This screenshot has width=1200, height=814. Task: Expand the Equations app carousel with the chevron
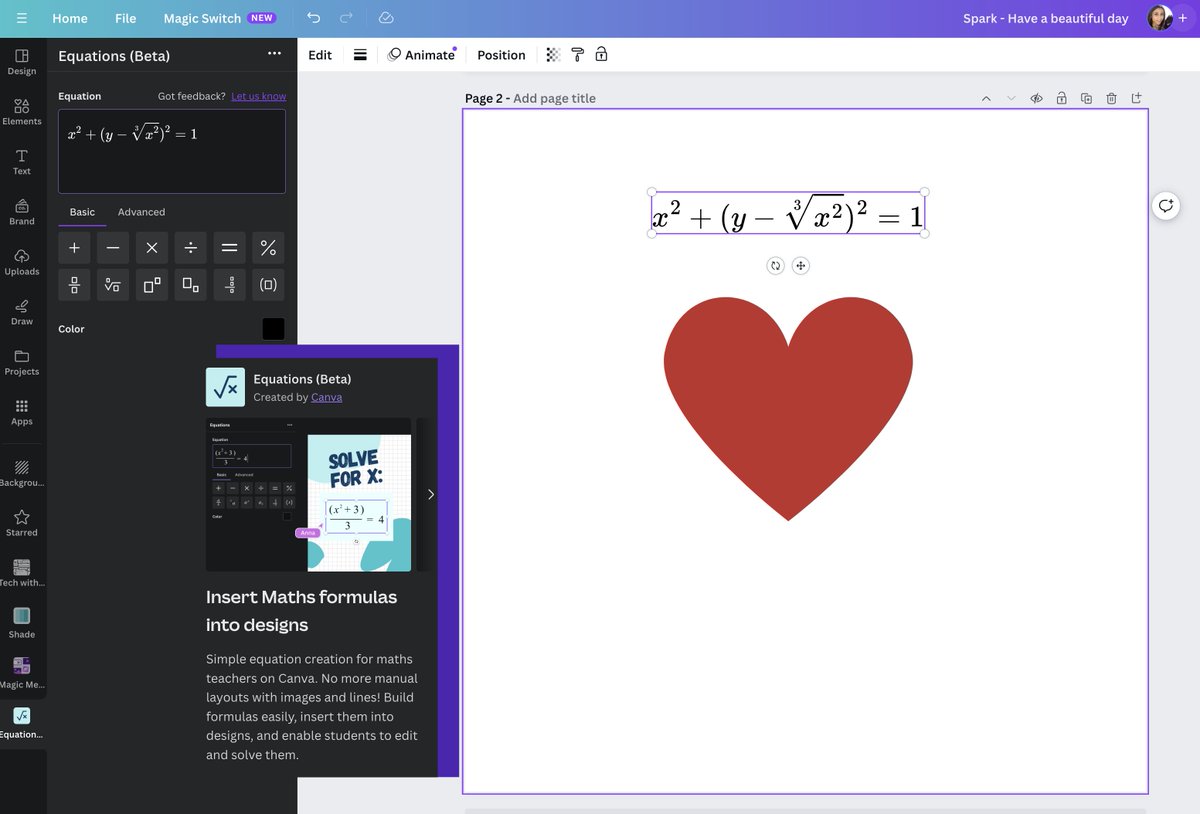(430, 492)
